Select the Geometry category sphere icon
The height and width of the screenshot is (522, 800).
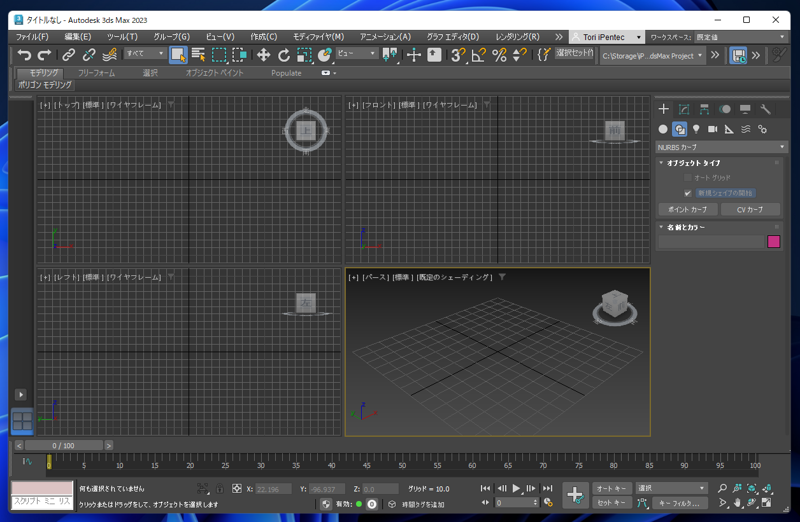[x=663, y=129]
